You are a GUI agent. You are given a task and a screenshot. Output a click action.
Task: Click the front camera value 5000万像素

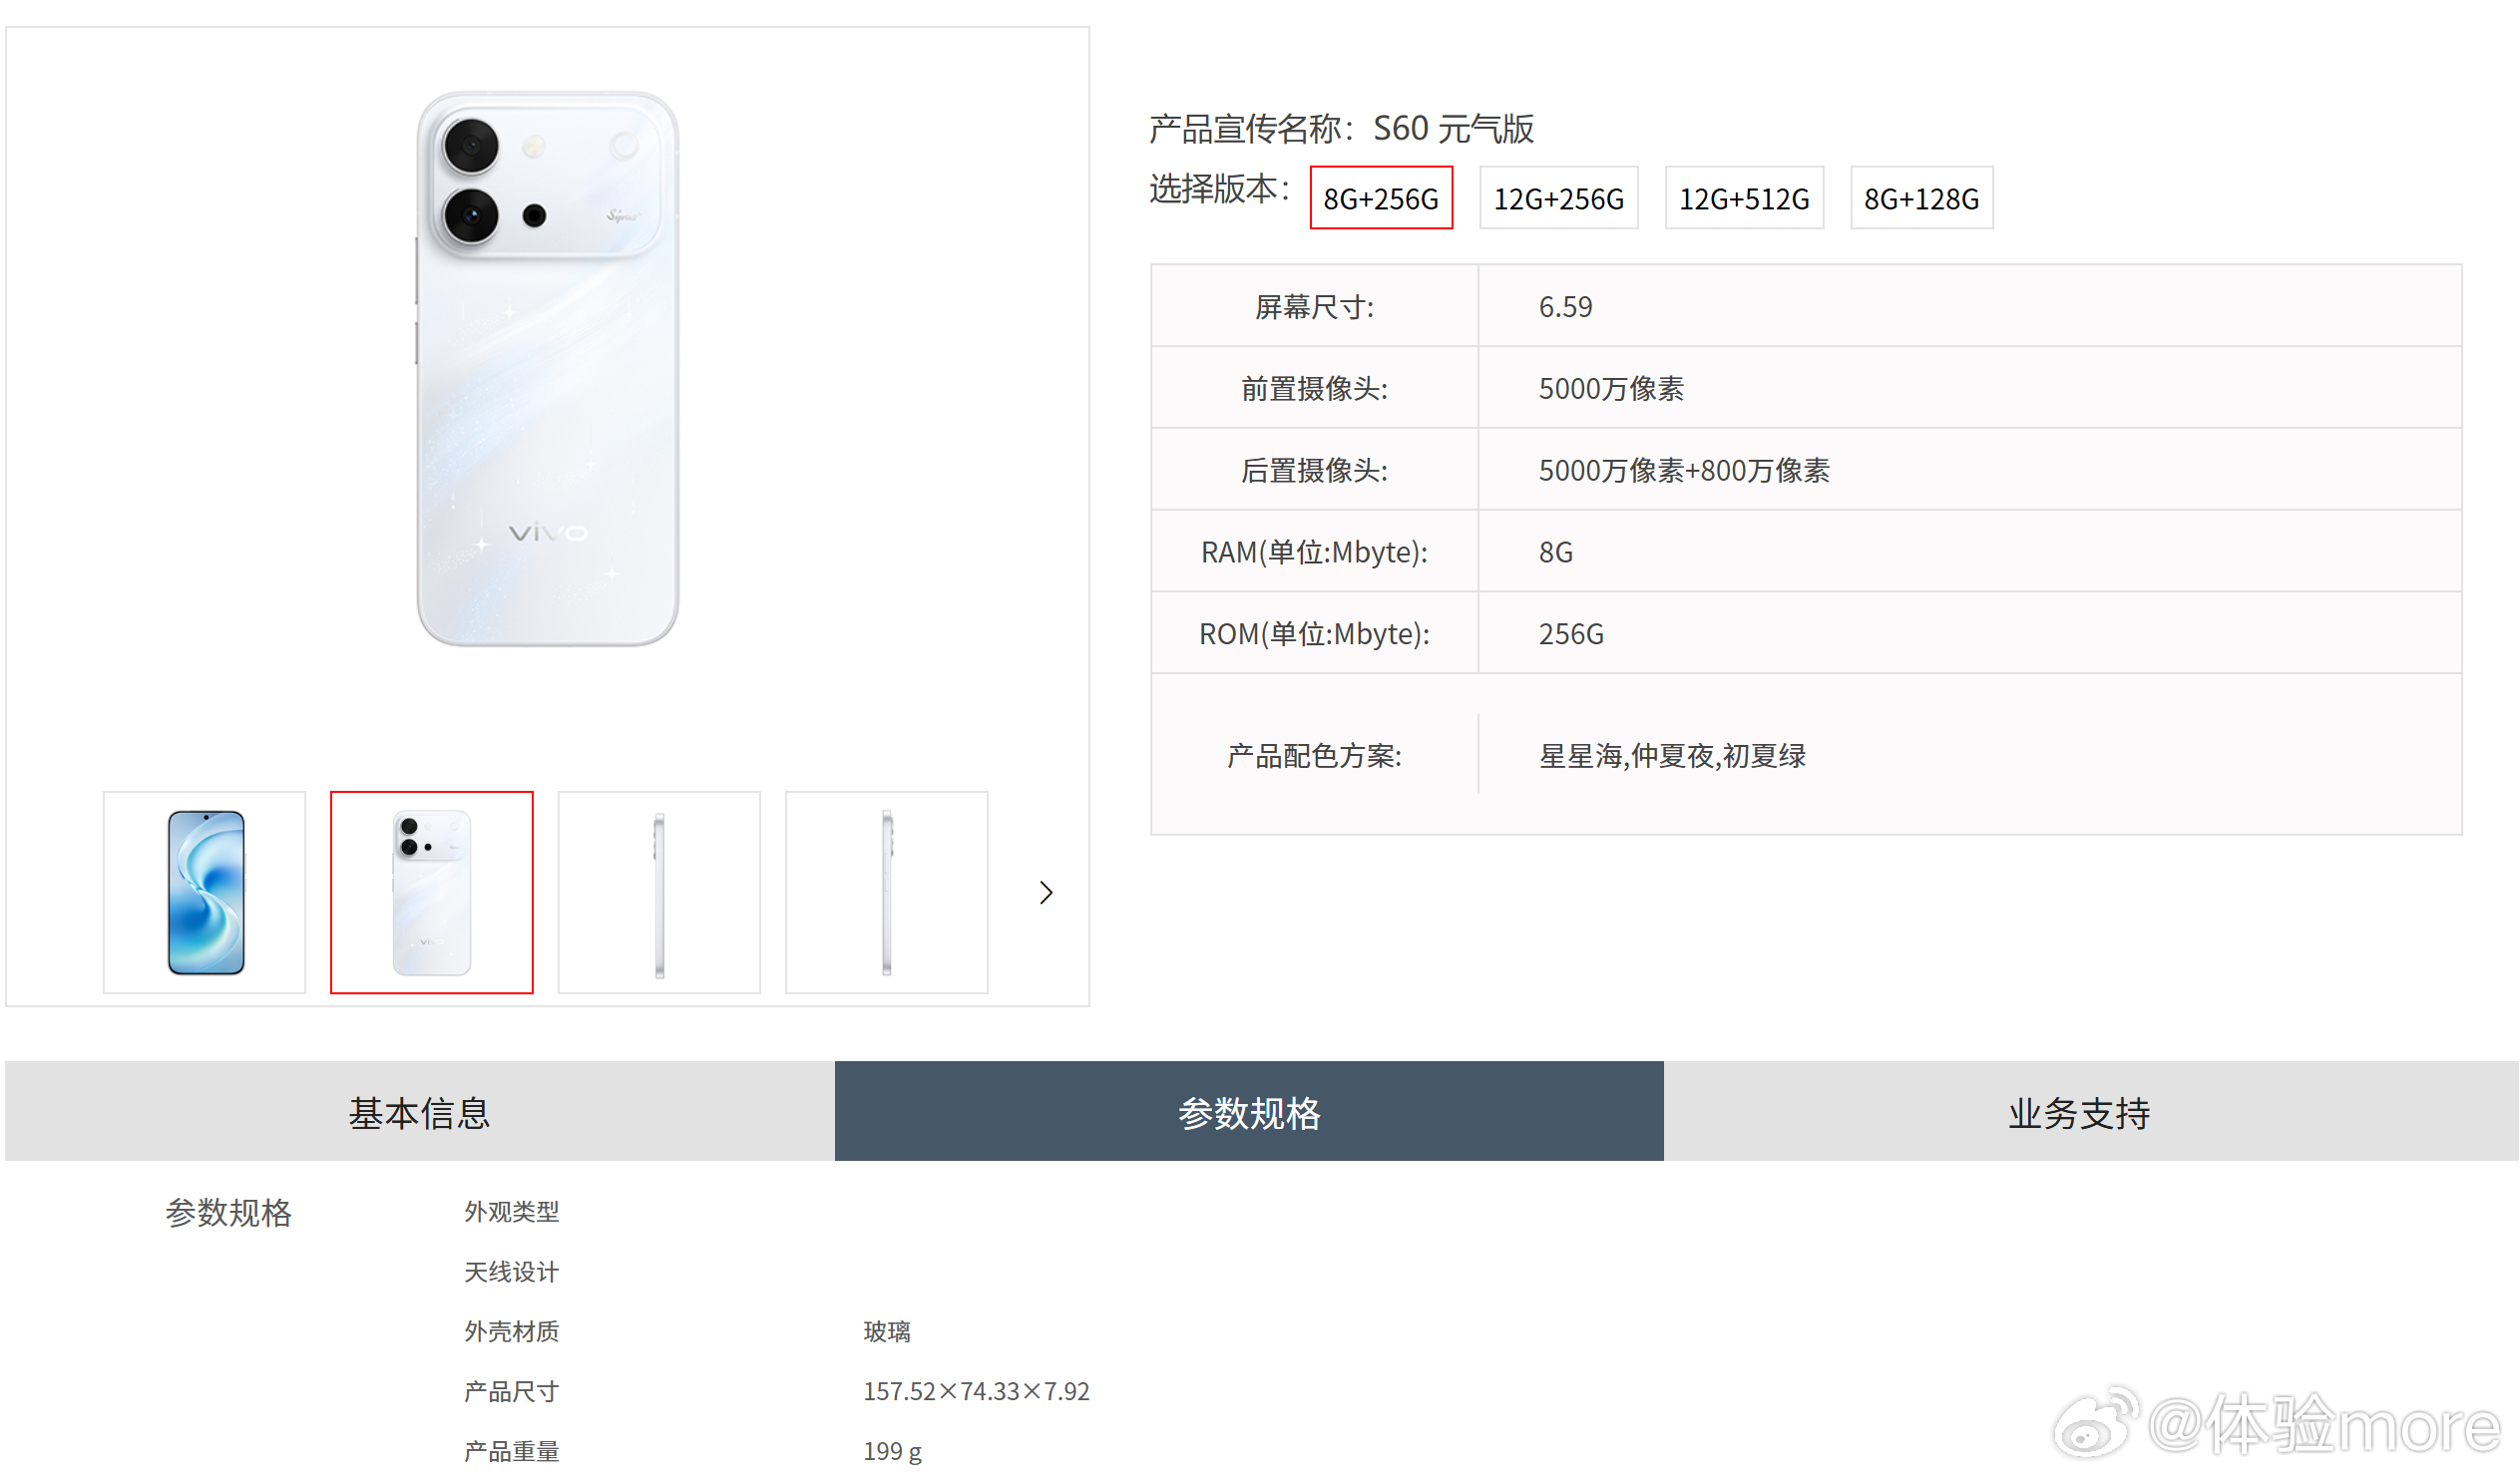click(x=1611, y=389)
